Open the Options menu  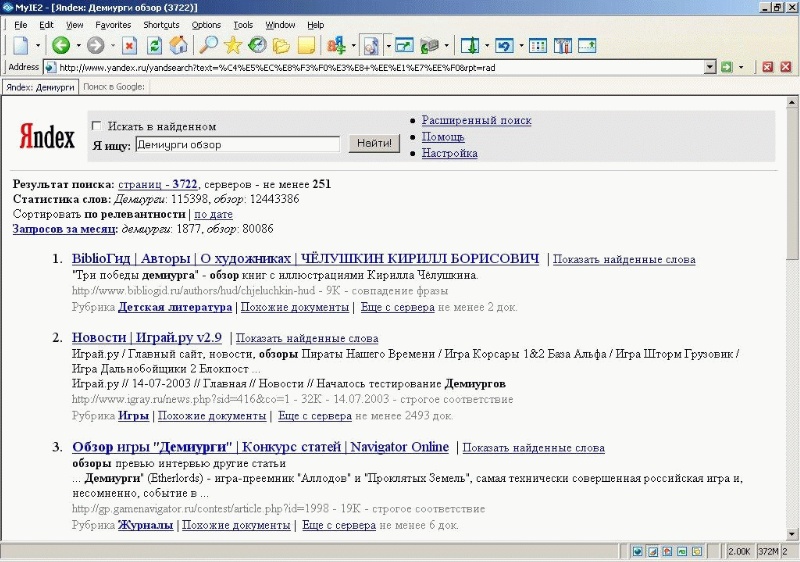206,24
